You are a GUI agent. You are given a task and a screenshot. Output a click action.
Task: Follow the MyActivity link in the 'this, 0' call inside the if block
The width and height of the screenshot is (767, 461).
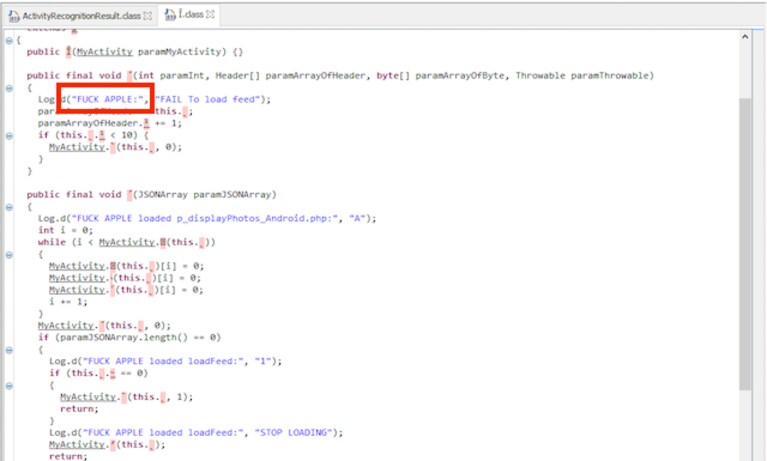pyautogui.click(x=77, y=147)
